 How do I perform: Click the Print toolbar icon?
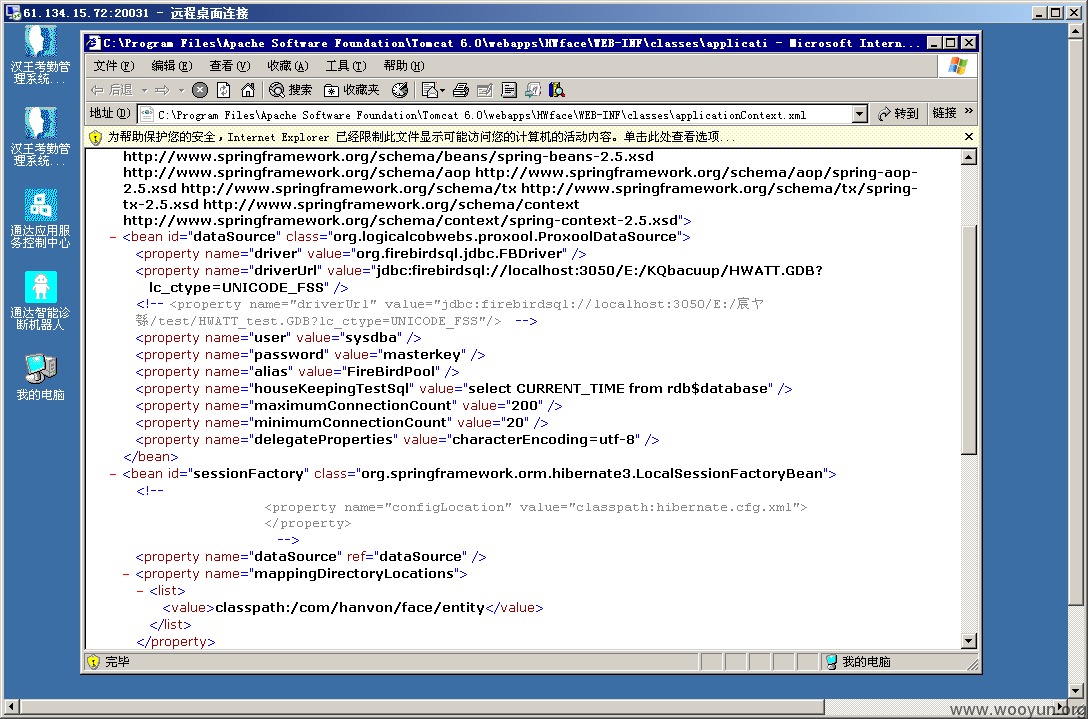click(x=461, y=90)
